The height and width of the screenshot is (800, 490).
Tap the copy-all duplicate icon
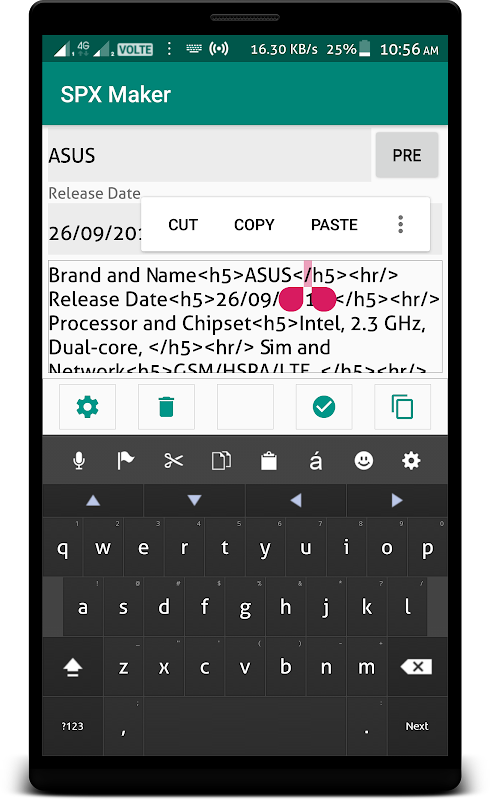click(402, 407)
